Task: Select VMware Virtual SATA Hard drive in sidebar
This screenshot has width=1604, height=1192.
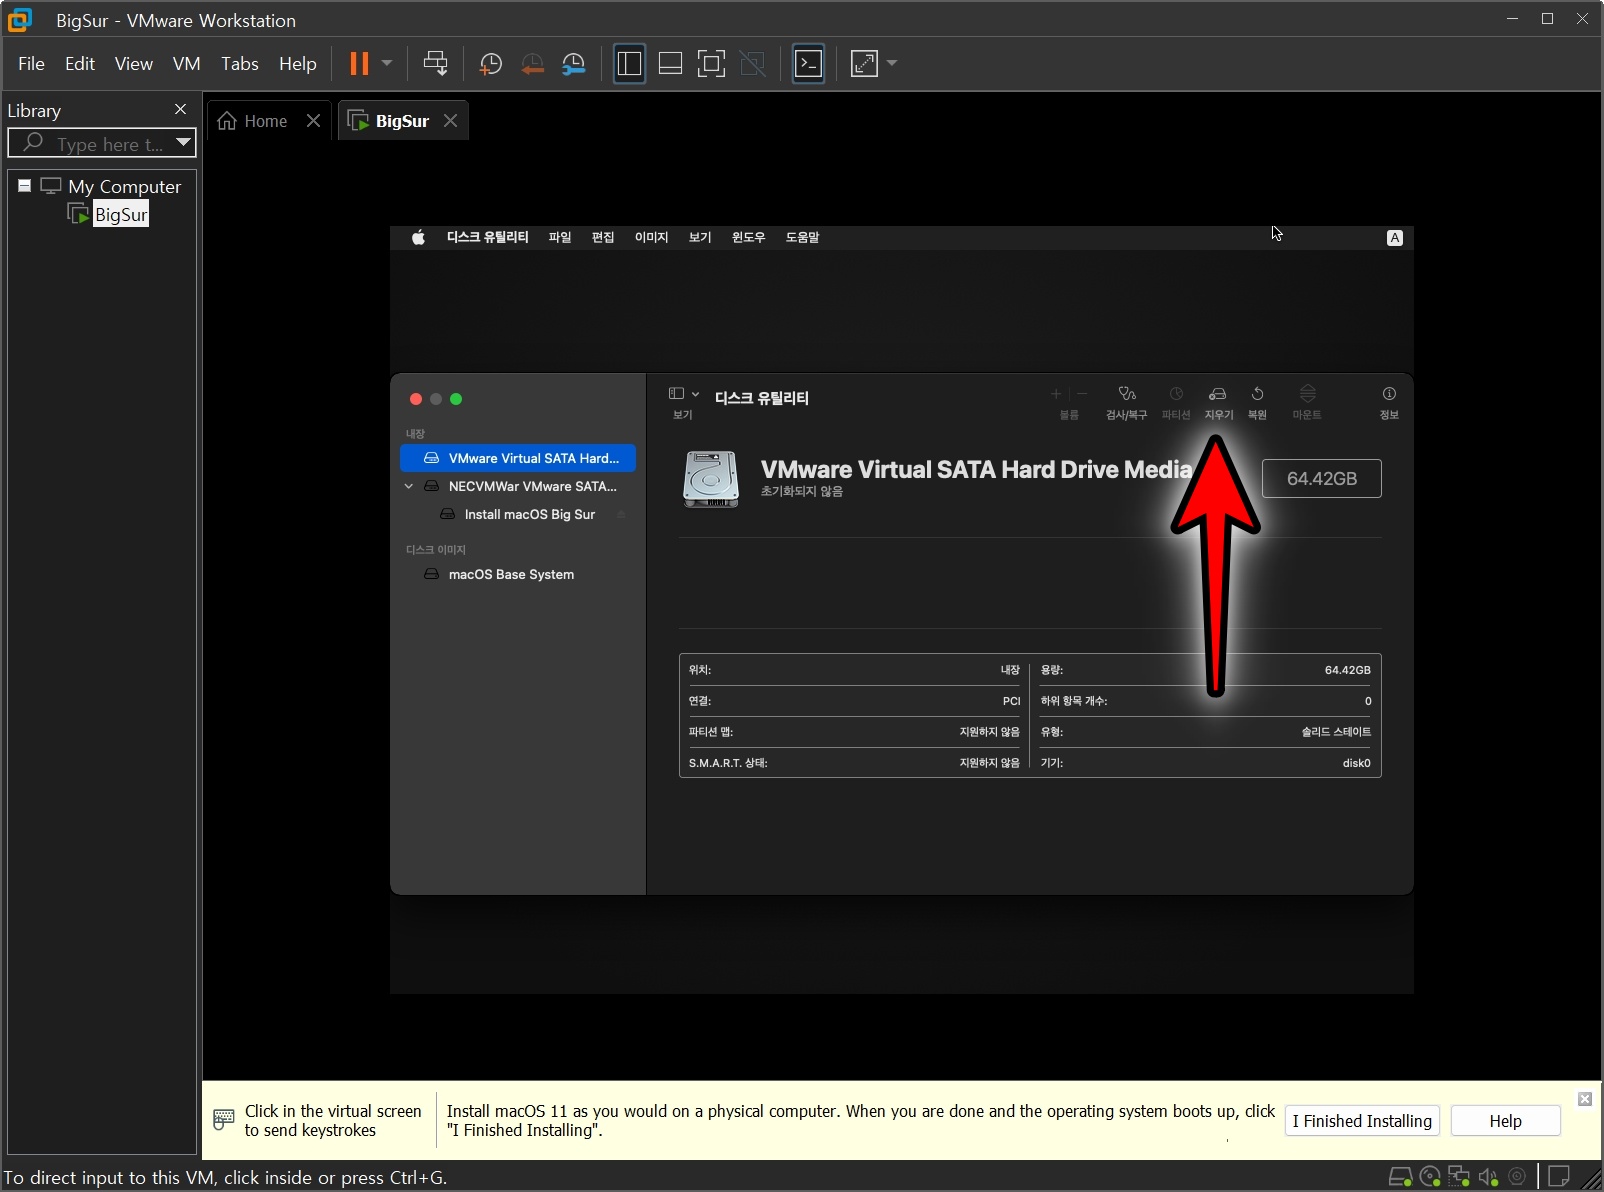Action: pyautogui.click(x=518, y=458)
